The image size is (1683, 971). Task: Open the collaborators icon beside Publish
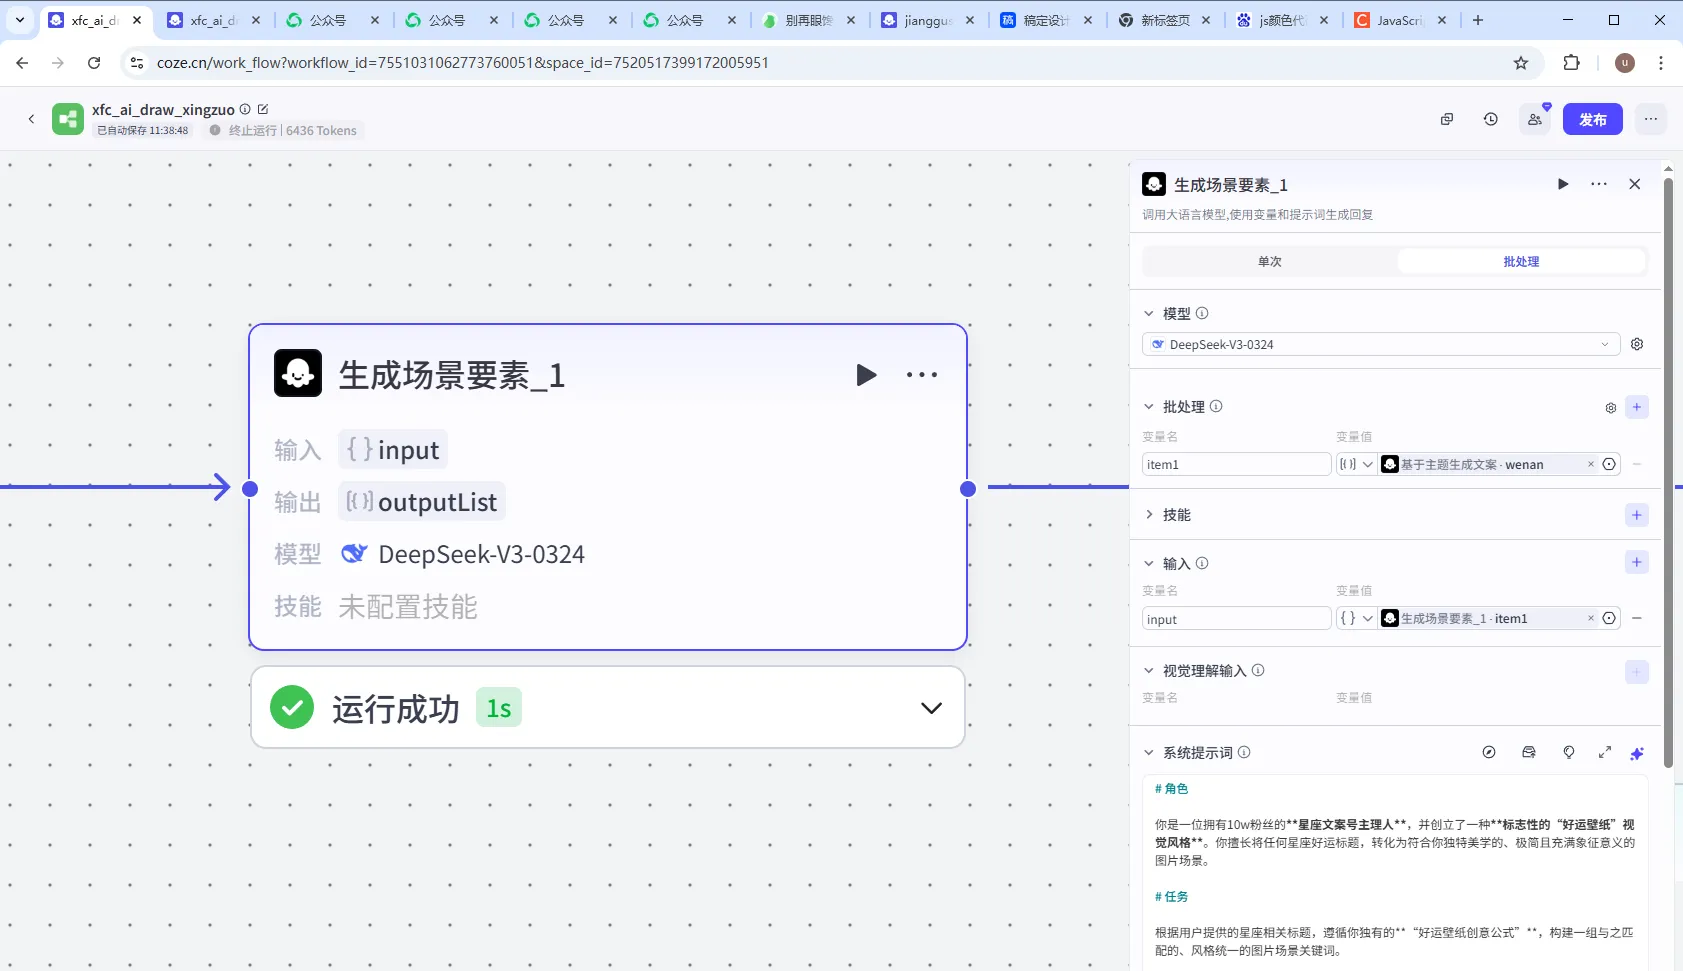click(1534, 119)
